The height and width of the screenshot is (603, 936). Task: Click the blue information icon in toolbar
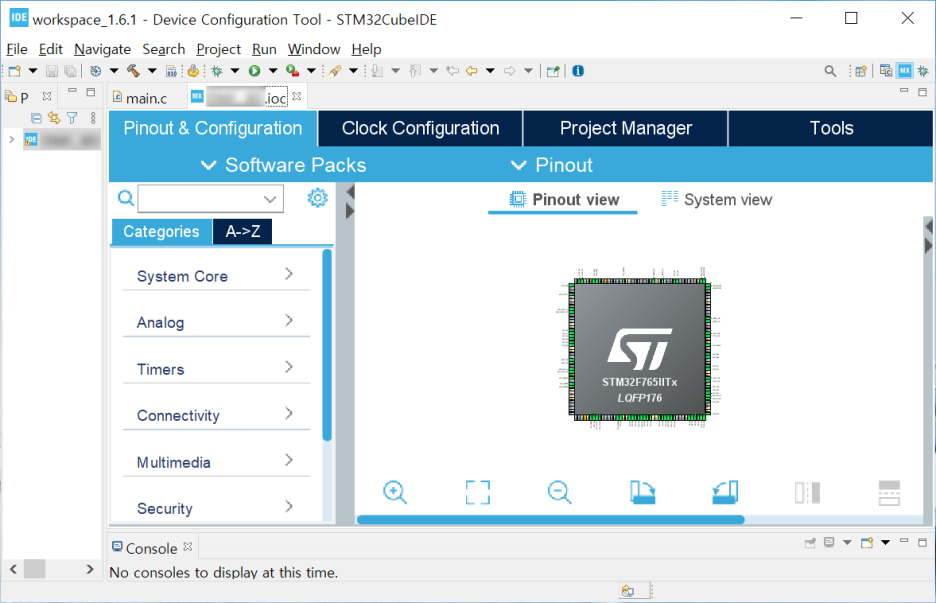[x=578, y=71]
